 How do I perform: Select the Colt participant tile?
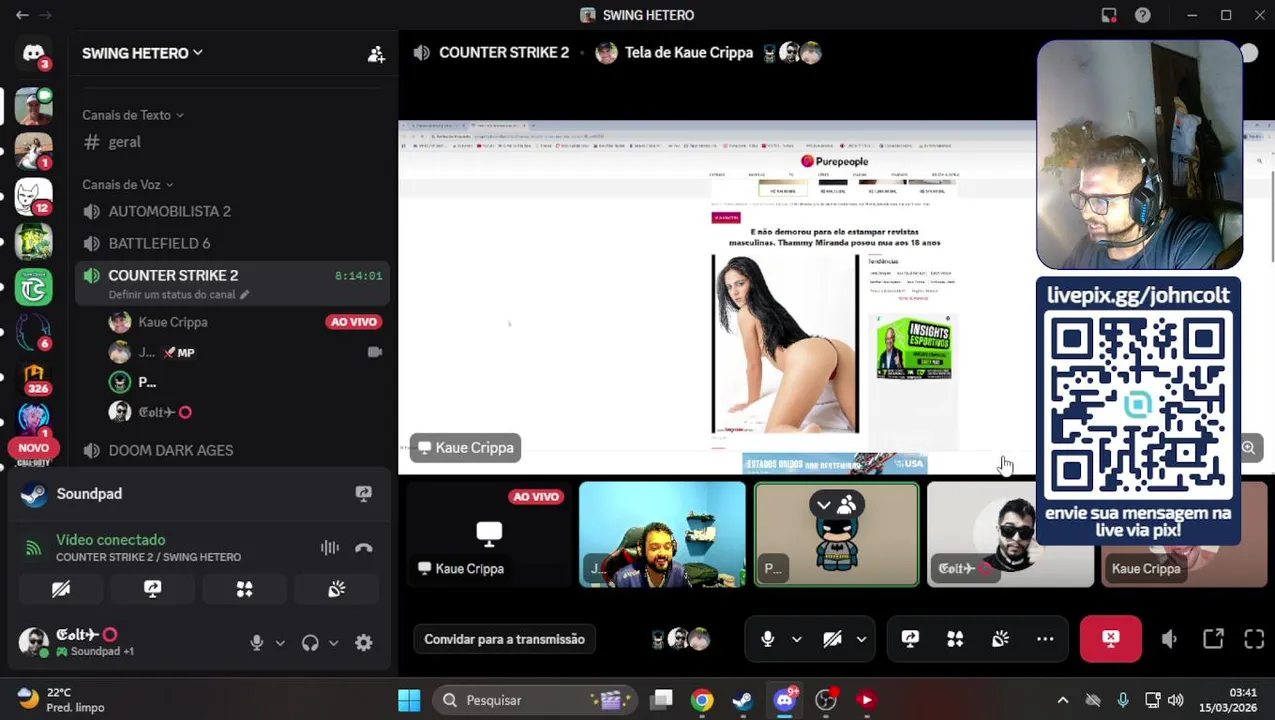(1010, 534)
